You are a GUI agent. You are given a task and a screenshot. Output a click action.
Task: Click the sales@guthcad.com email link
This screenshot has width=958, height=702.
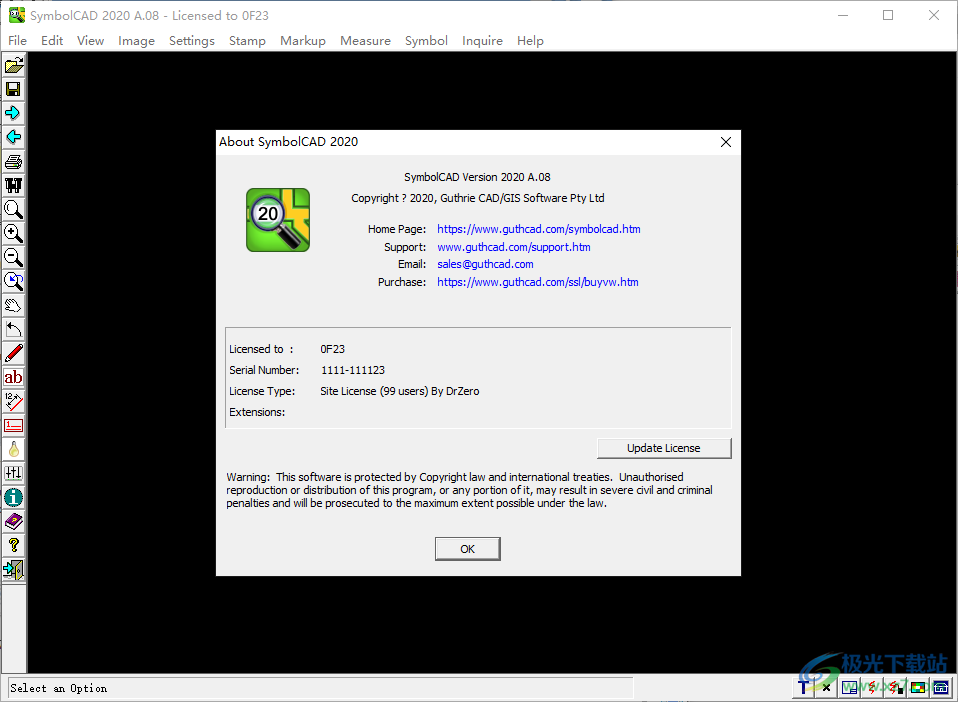tap(485, 264)
